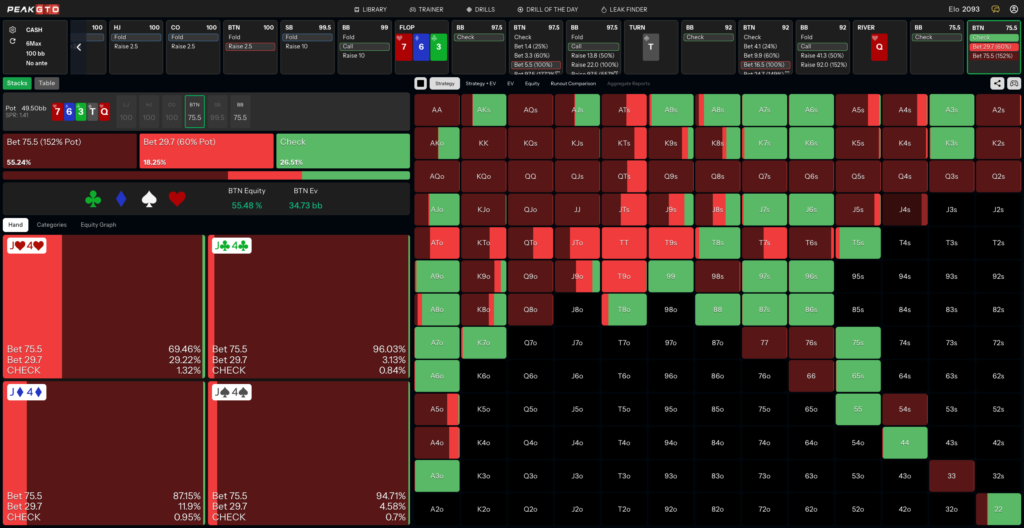1024x528 pixels.
Task: Select BB 75.5 stack position box
Action: (240, 112)
